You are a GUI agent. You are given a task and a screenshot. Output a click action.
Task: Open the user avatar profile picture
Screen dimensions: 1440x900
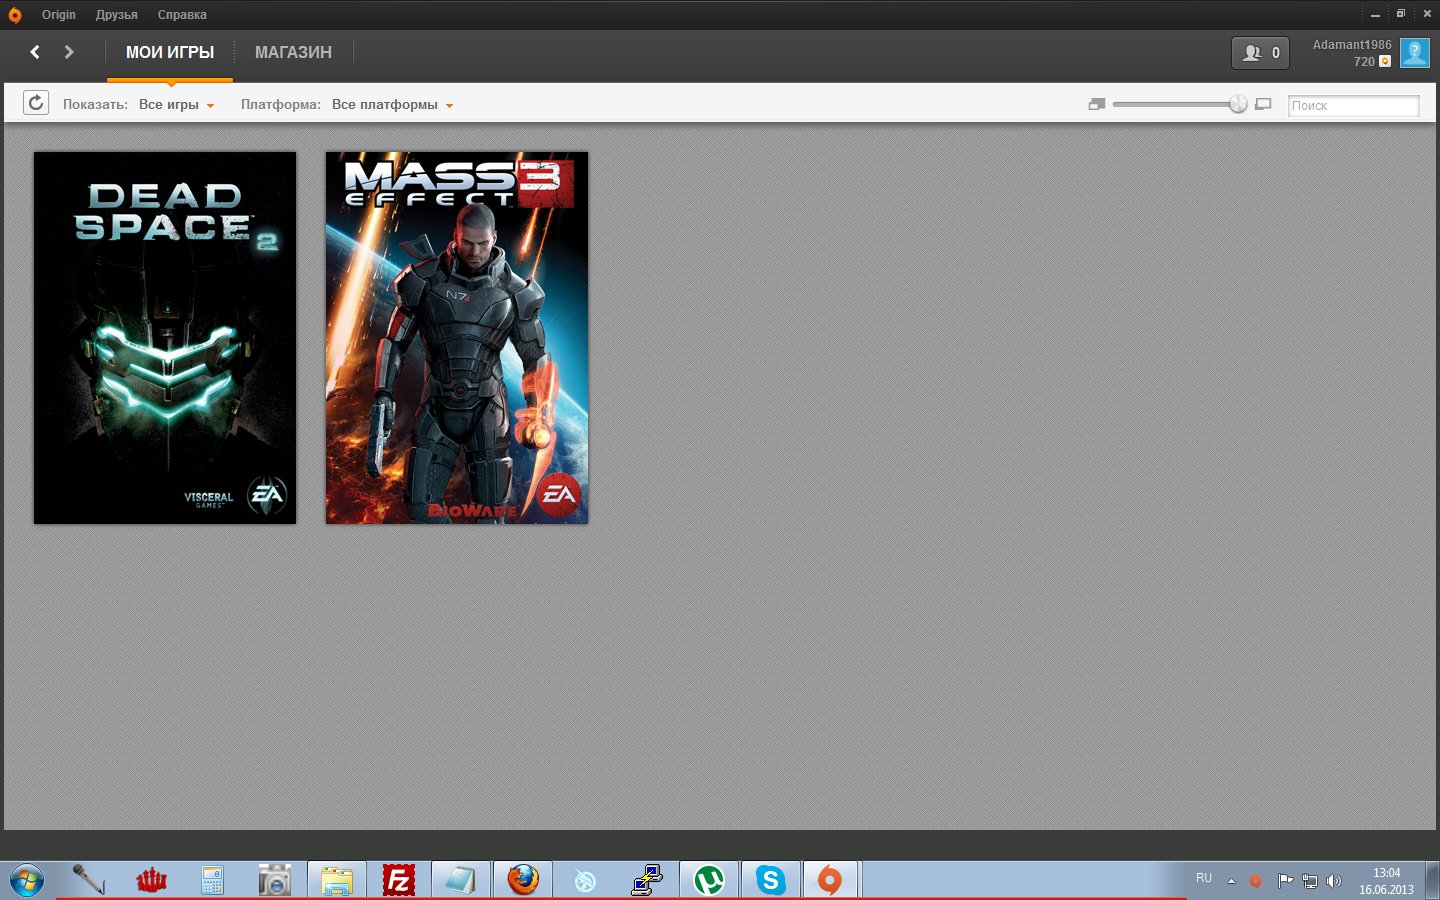1415,53
